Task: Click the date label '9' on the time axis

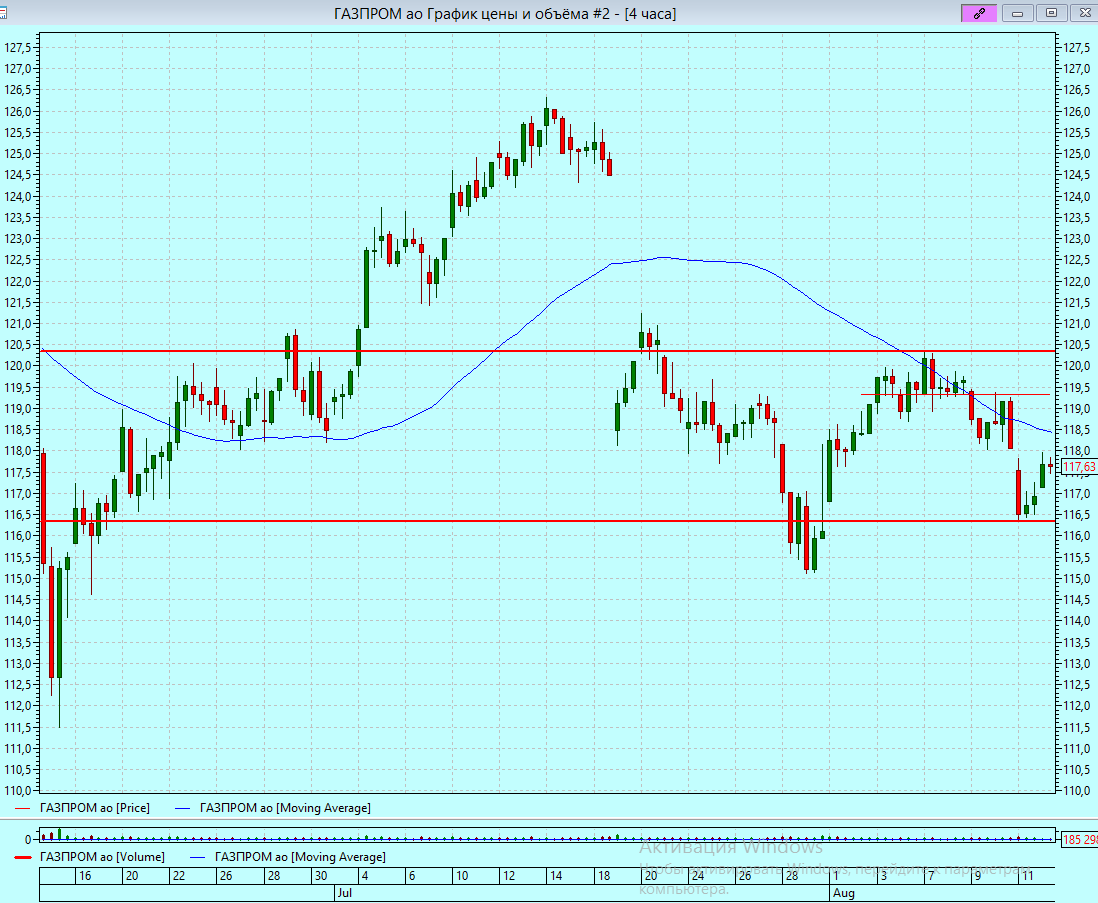Action: pyautogui.click(x=978, y=876)
